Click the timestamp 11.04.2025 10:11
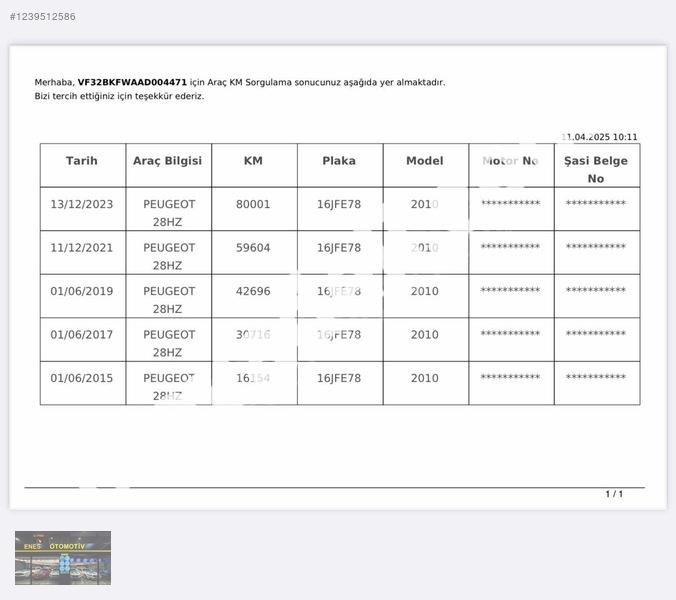Screen dimensions: 676x600 pos(599,137)
